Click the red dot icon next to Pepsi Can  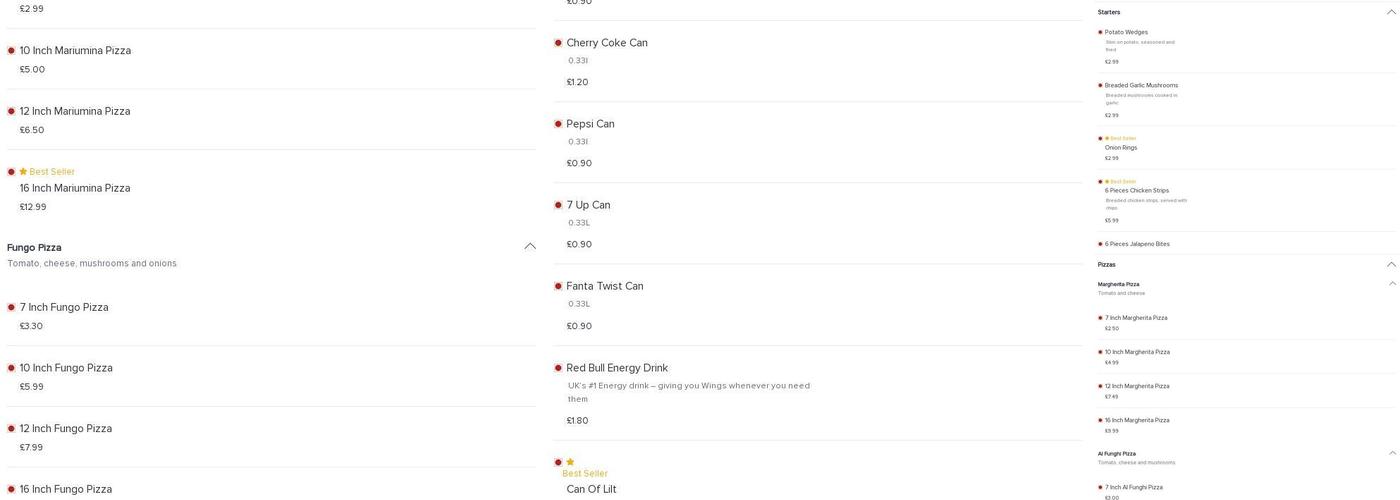[x=558, y=124]
